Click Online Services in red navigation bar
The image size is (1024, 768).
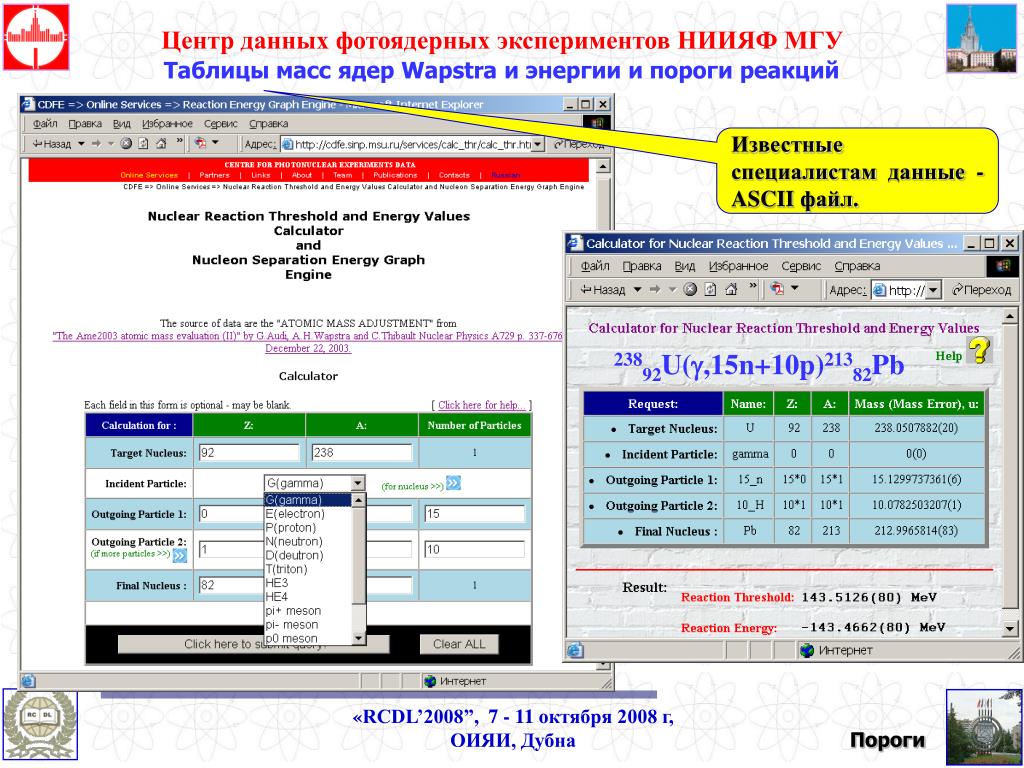click(149, 175)
